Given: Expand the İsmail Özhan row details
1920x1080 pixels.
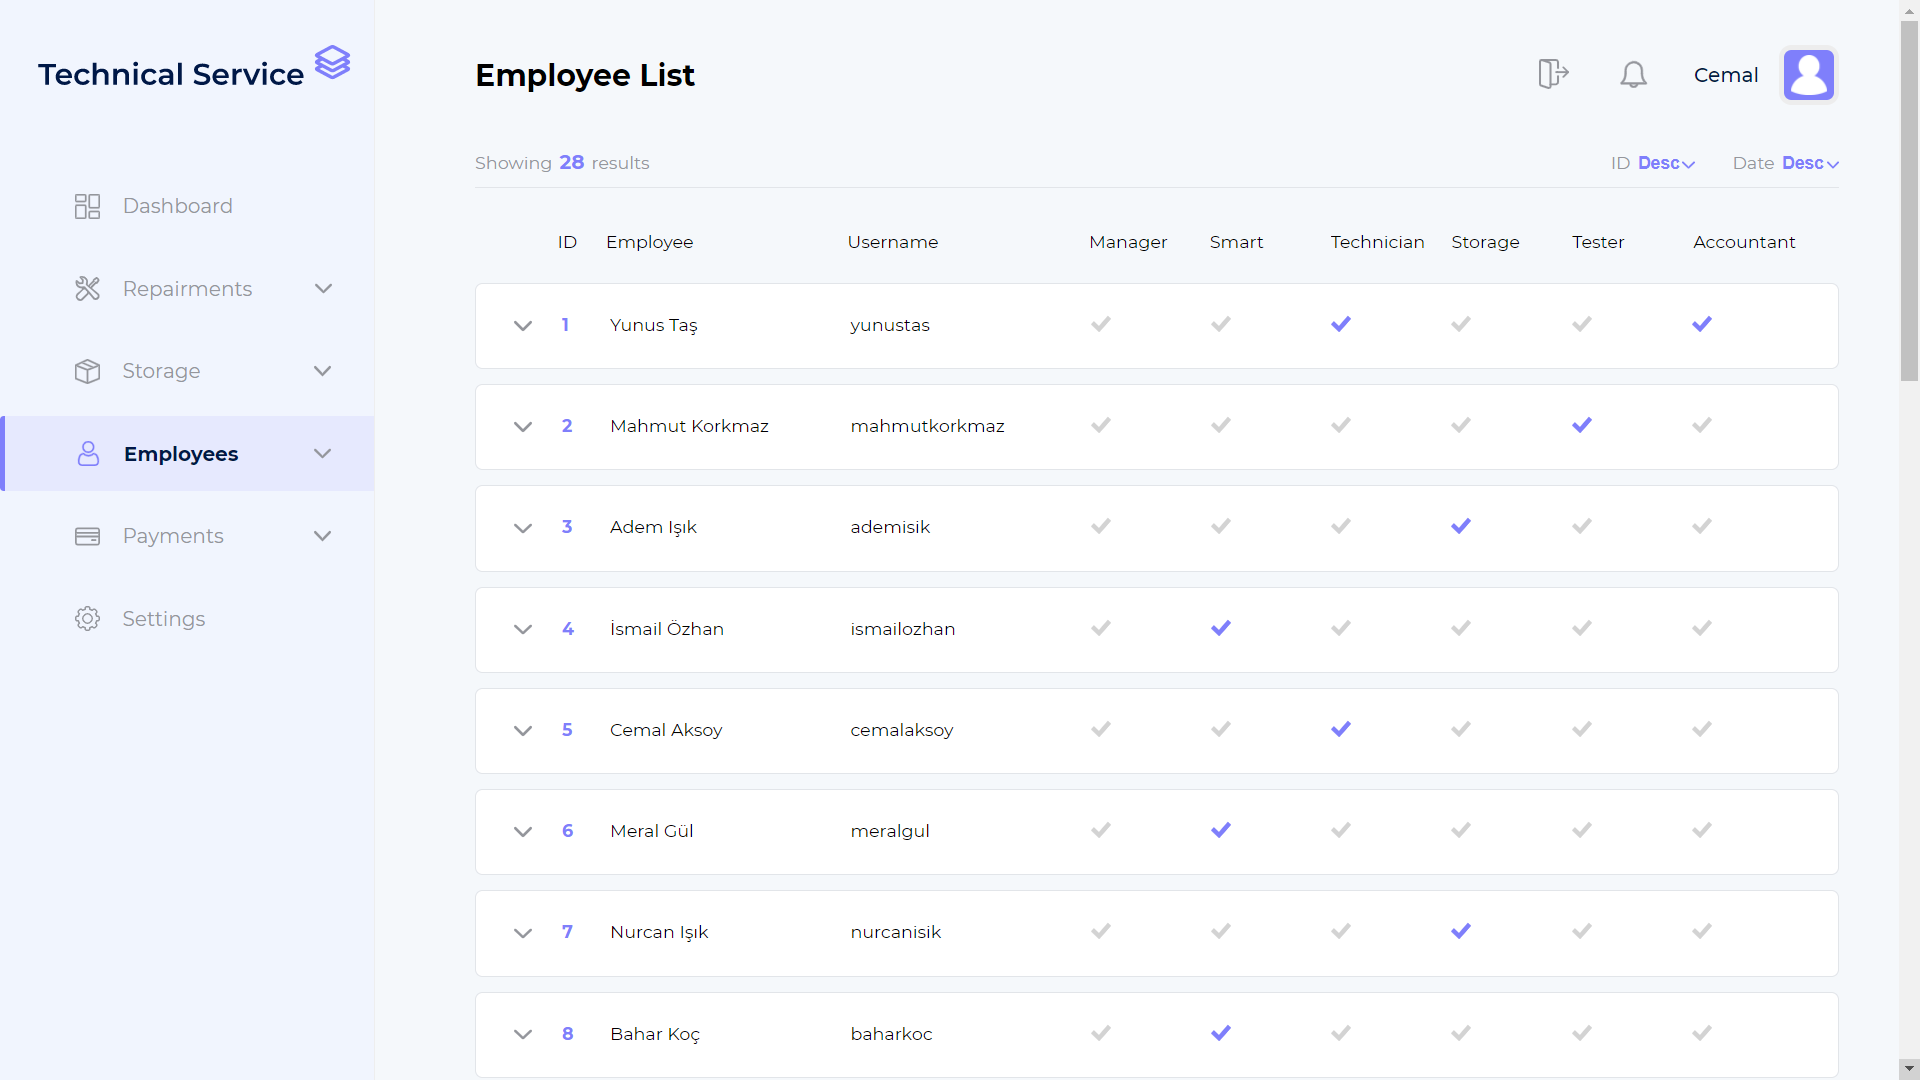Looking at the screenshot, I should point(523,630).
